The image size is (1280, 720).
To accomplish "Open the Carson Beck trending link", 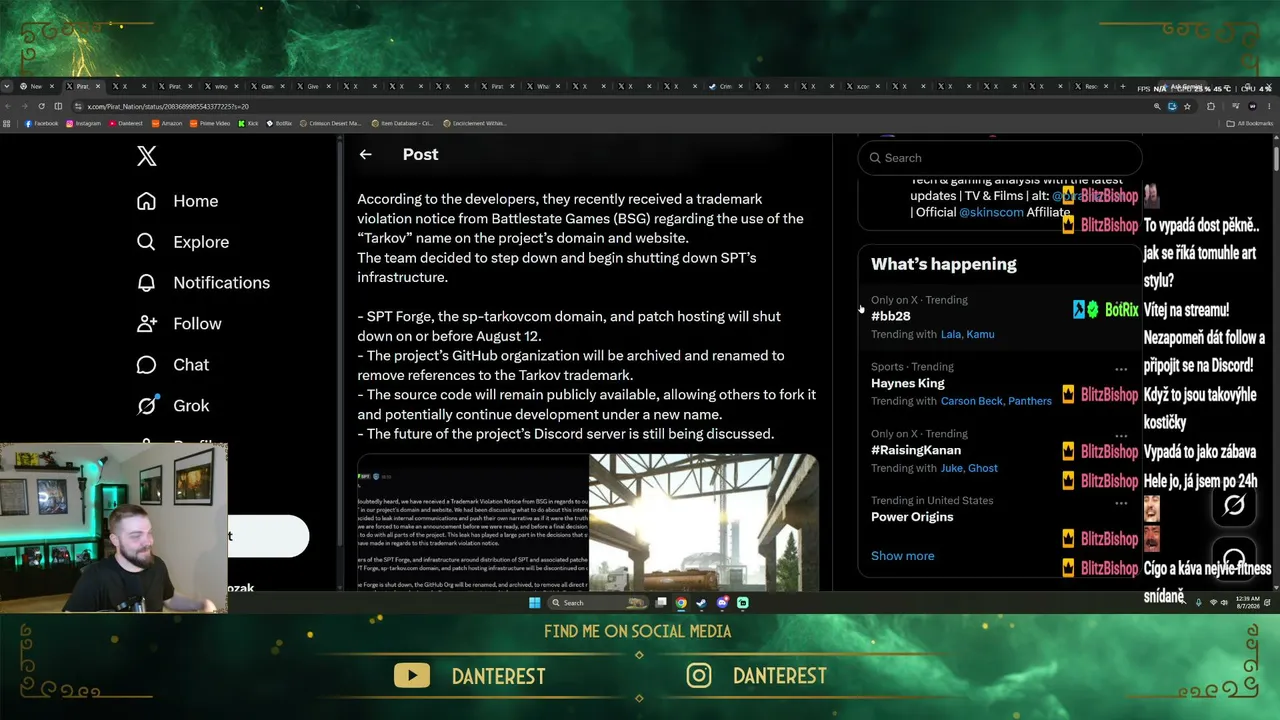I will (972, 401).
